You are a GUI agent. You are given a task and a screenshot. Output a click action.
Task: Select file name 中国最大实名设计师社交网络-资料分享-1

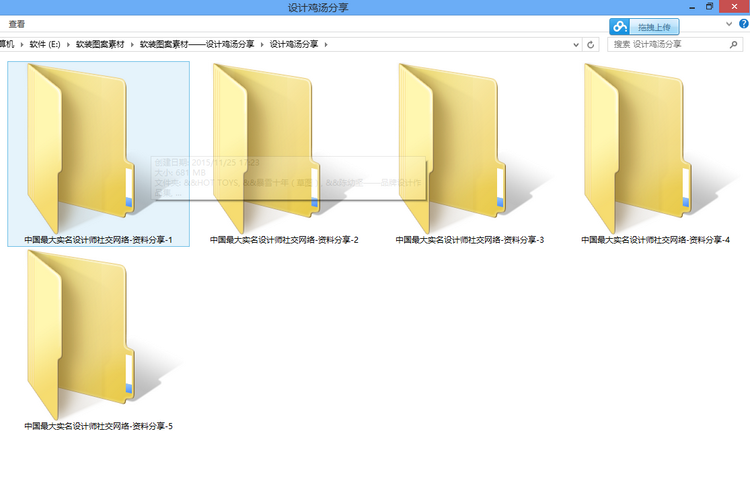coord(99,240)
